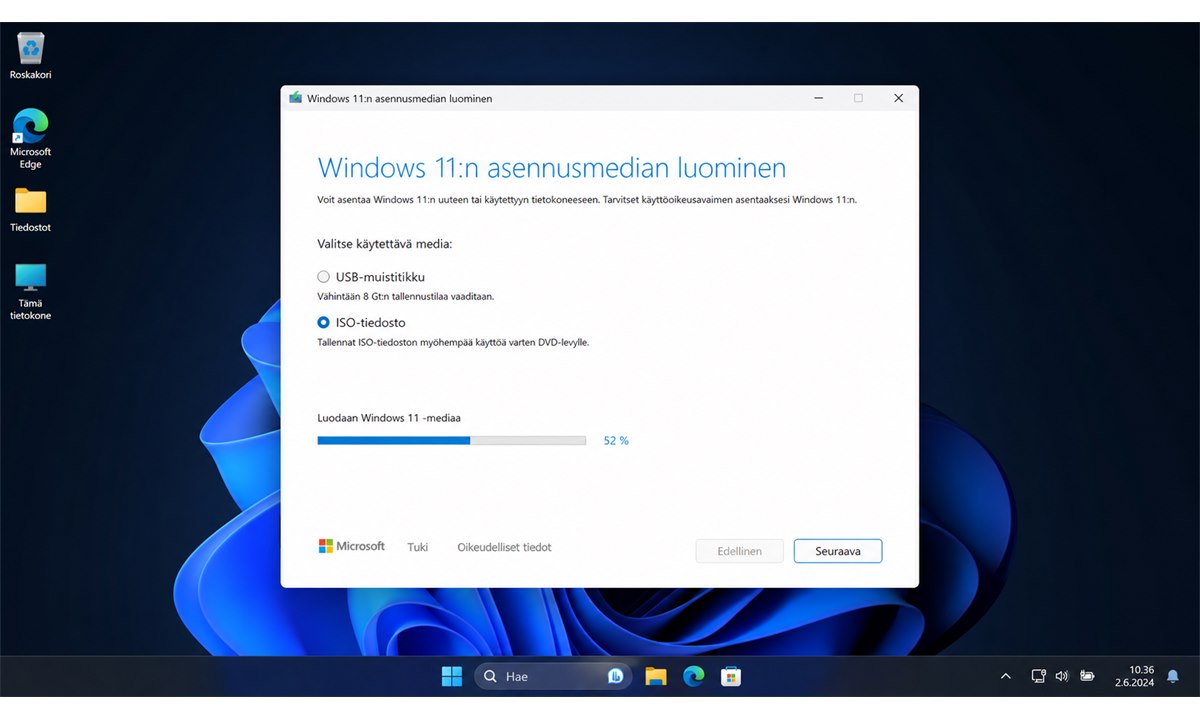Image resolution: width=1200 pixels, height=720 pixels.
Task: Click the 52 % progress text
Action: point(616,440)
